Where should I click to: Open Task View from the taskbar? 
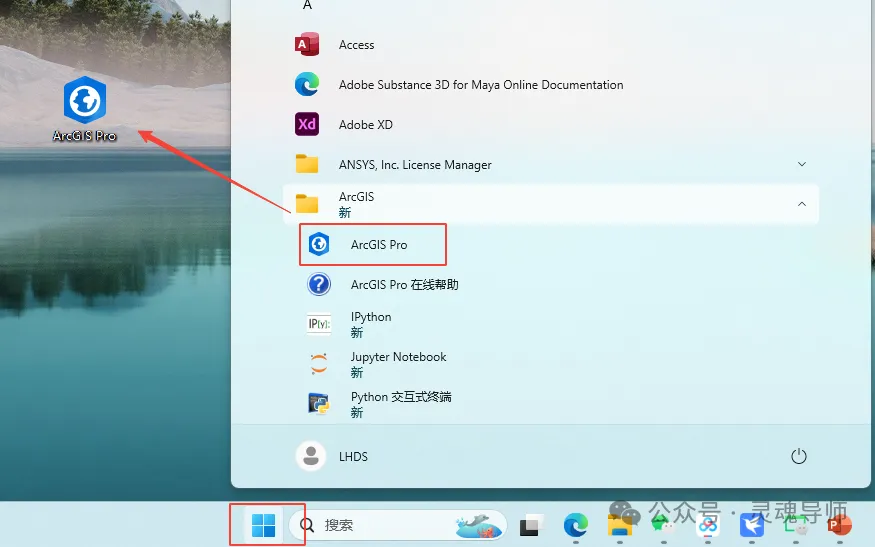(x=532, y=525)
